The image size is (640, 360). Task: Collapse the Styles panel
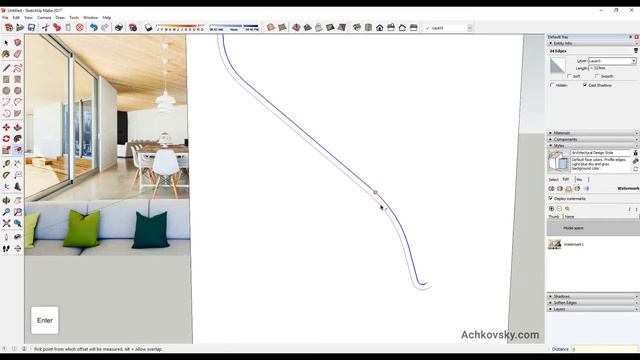(593, 146)
